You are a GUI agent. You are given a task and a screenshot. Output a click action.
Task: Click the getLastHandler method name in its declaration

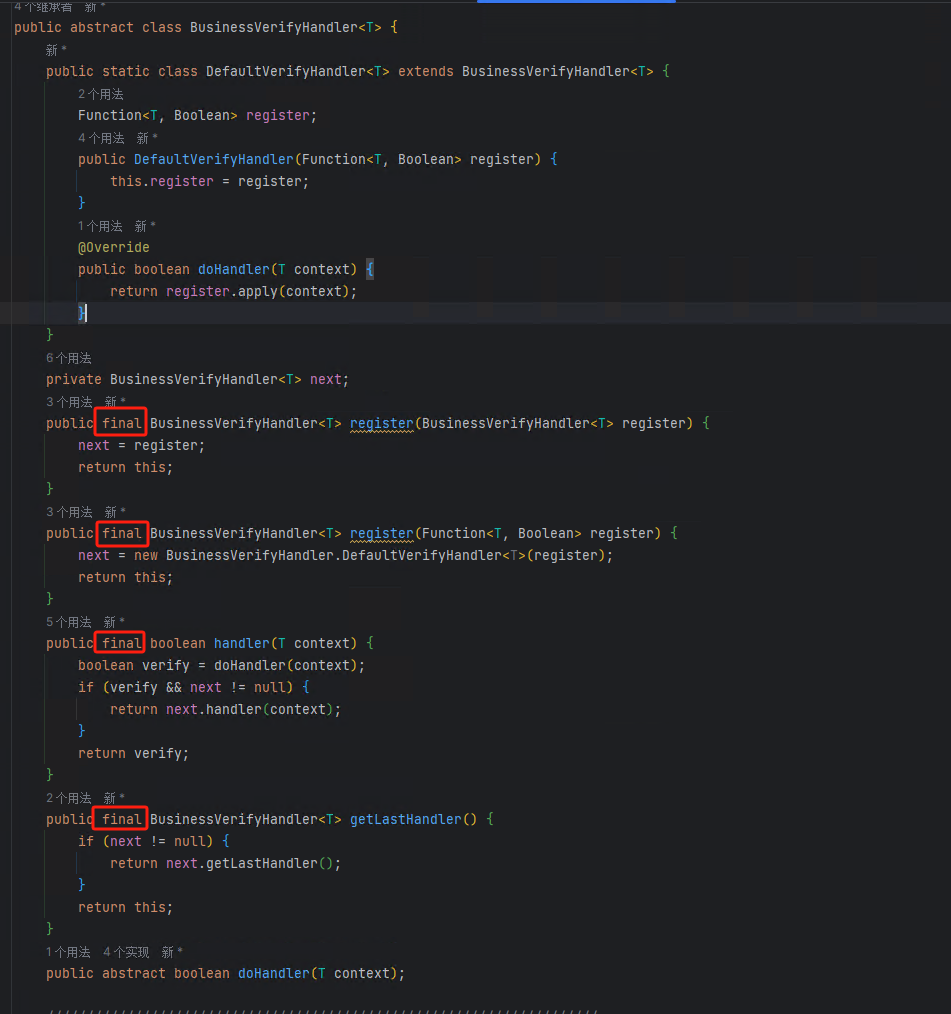[x=405, y=819]
